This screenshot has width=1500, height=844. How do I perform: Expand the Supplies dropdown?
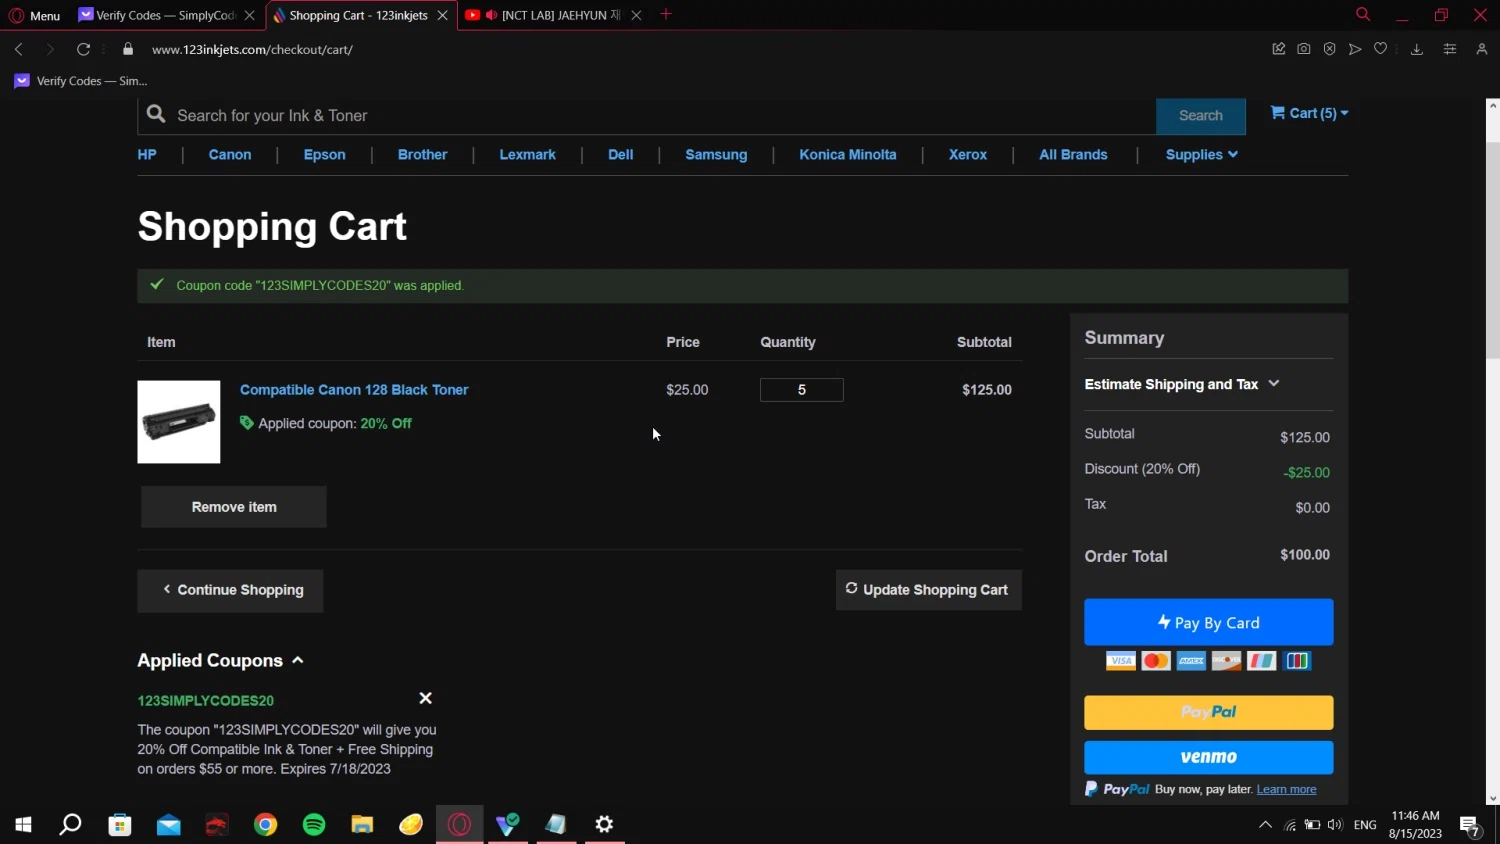(1201, 154)
